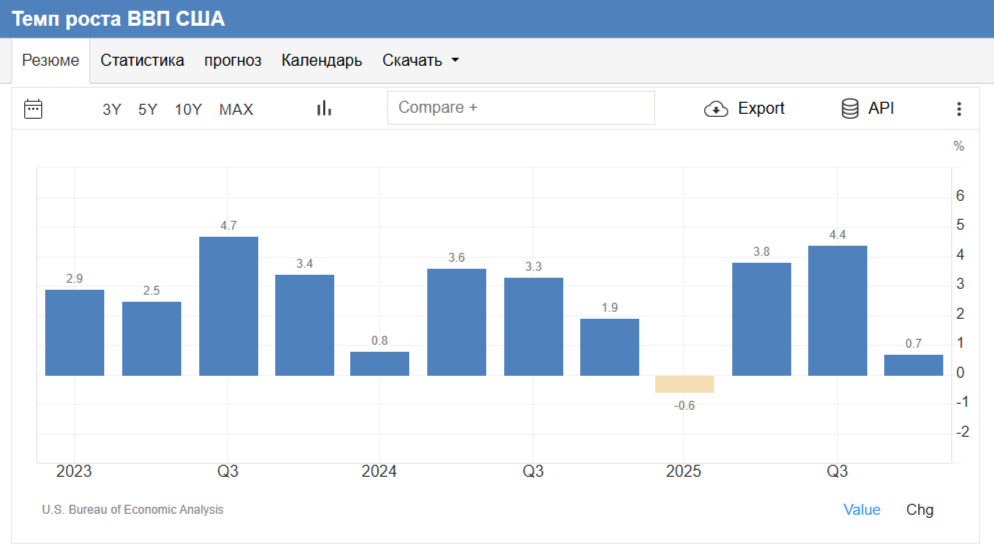The width and height of the screenshot is (994, 558).
Task: Click the 4.4 bar for Q3 2025
Action: pyautogui.click(x=837, y=311)
